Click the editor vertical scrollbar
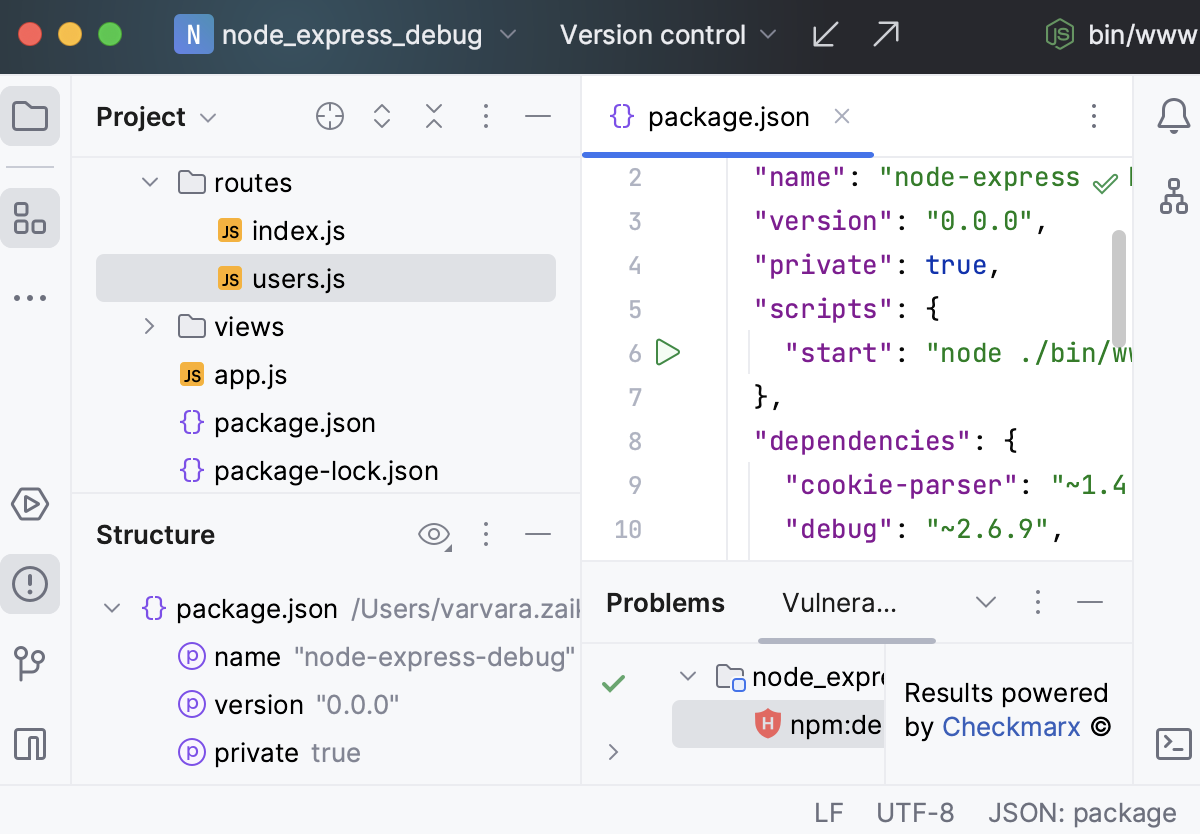 tap(1118, 290)
